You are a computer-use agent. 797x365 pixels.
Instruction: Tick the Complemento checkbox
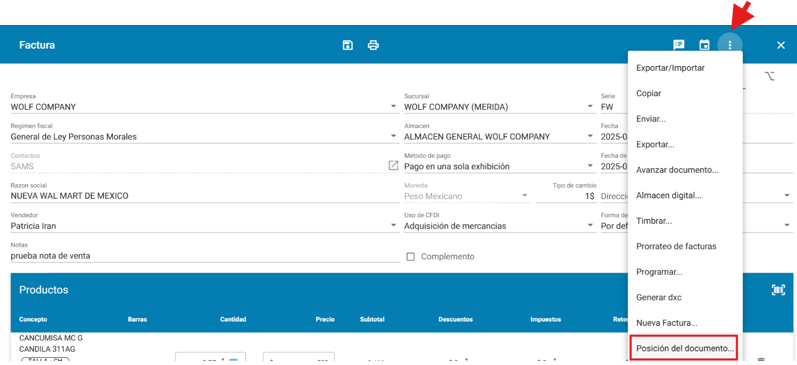[x=411, y=257]
